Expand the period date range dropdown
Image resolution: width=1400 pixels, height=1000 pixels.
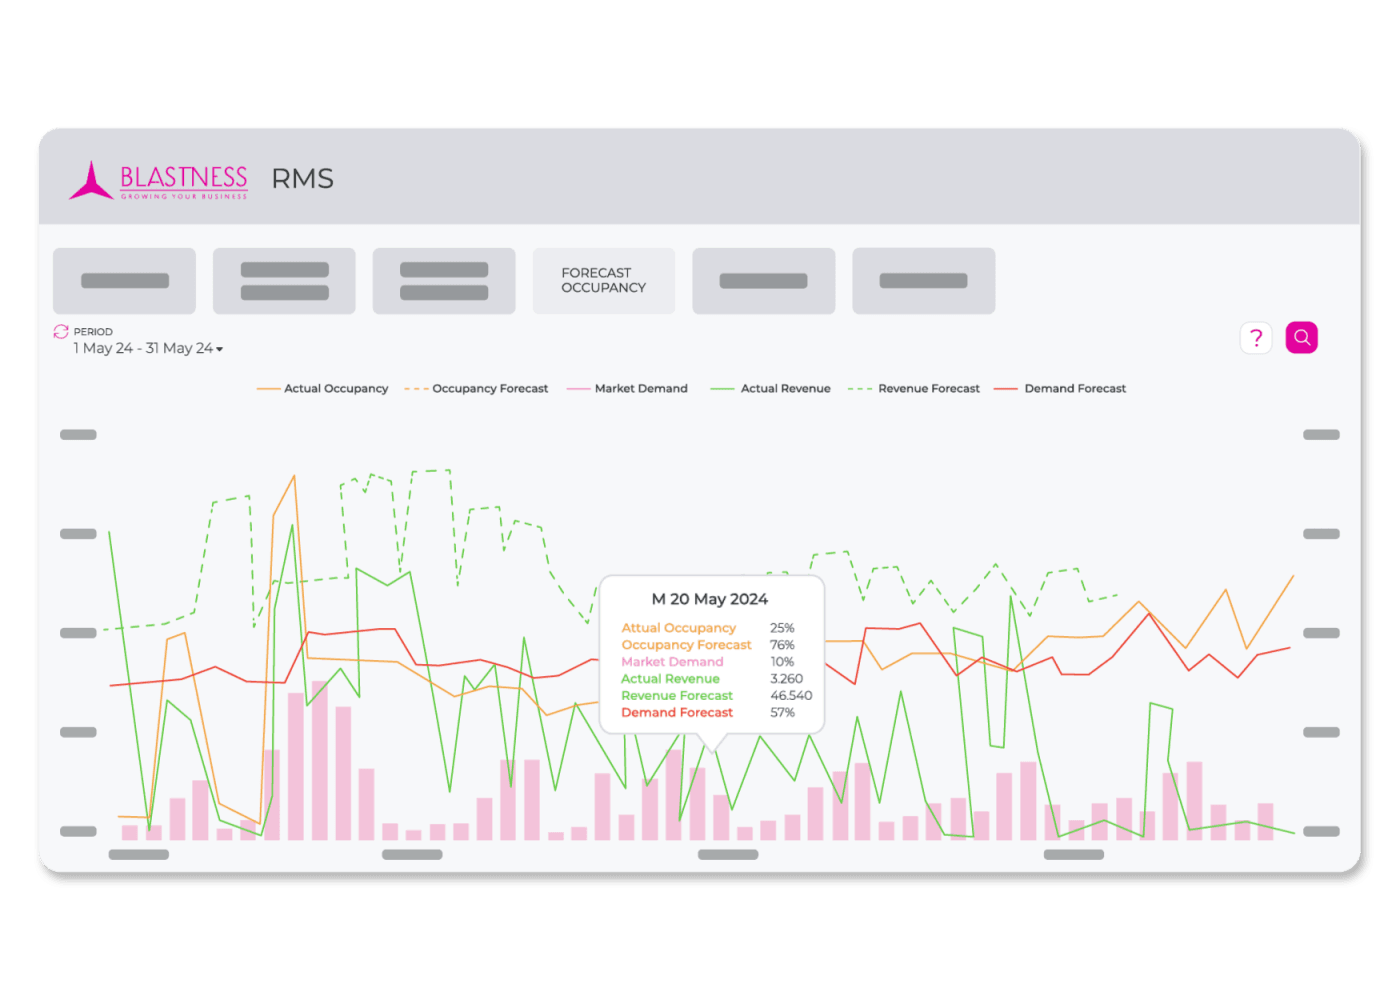click(x=147, y=348)
